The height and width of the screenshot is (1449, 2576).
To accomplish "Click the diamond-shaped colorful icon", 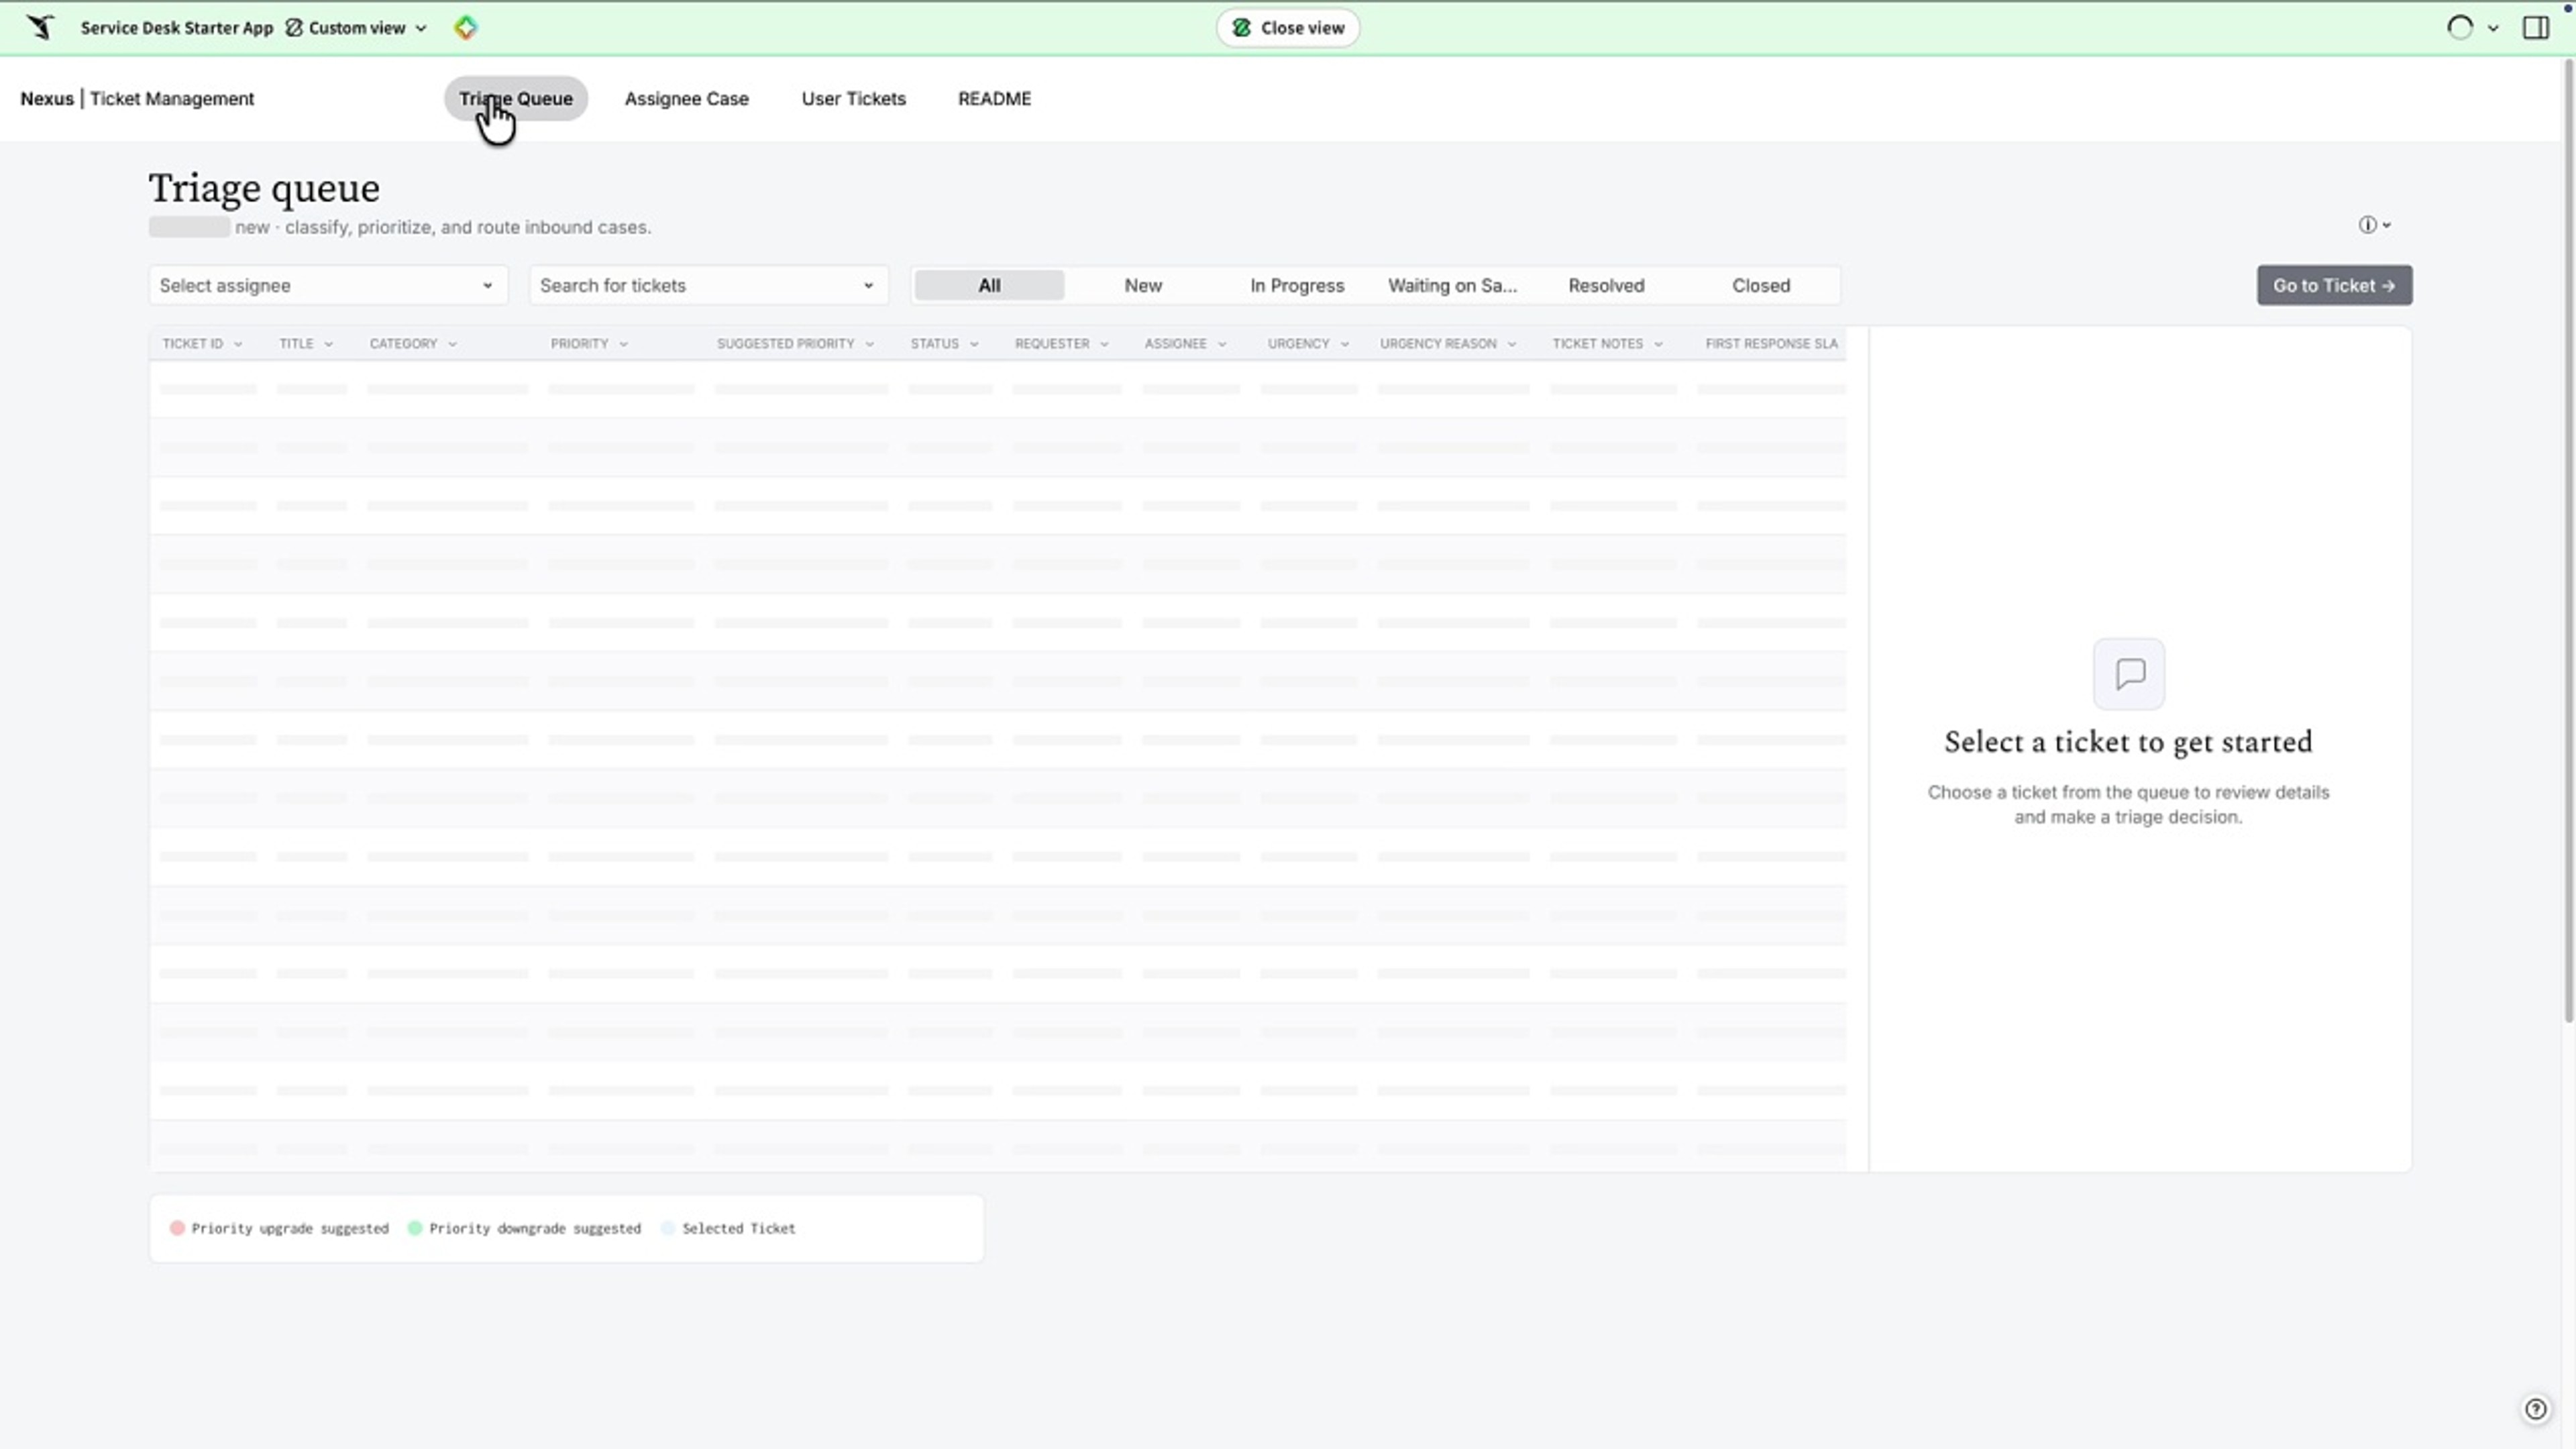I will tap(465, 28).
